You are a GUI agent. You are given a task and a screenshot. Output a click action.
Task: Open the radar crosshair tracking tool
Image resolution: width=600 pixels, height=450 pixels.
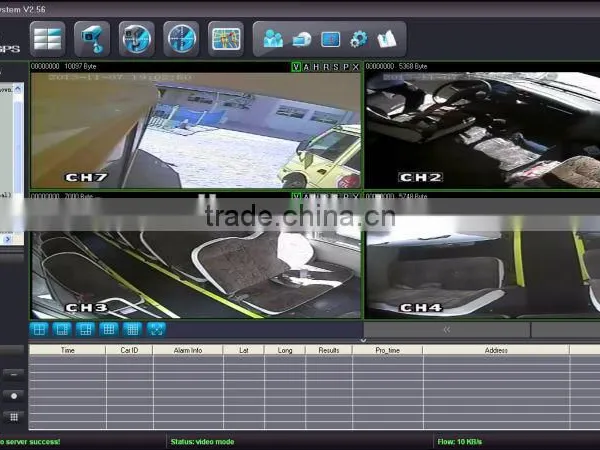pyautogui.click(x=181, y=39)
